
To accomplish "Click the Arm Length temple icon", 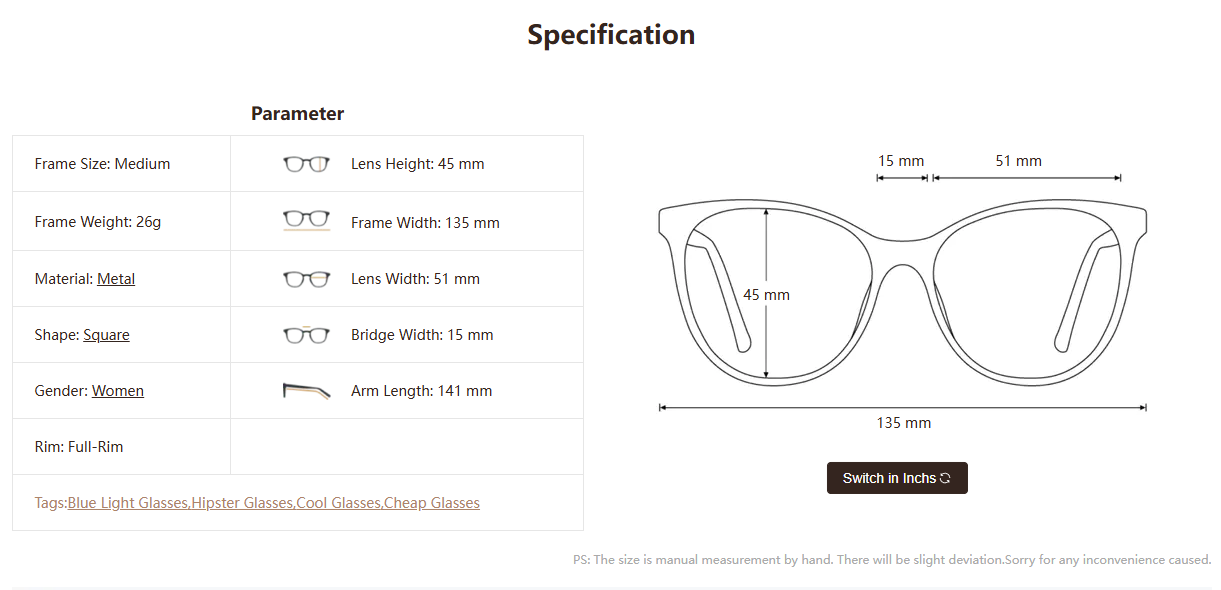I will pos(306,391).
